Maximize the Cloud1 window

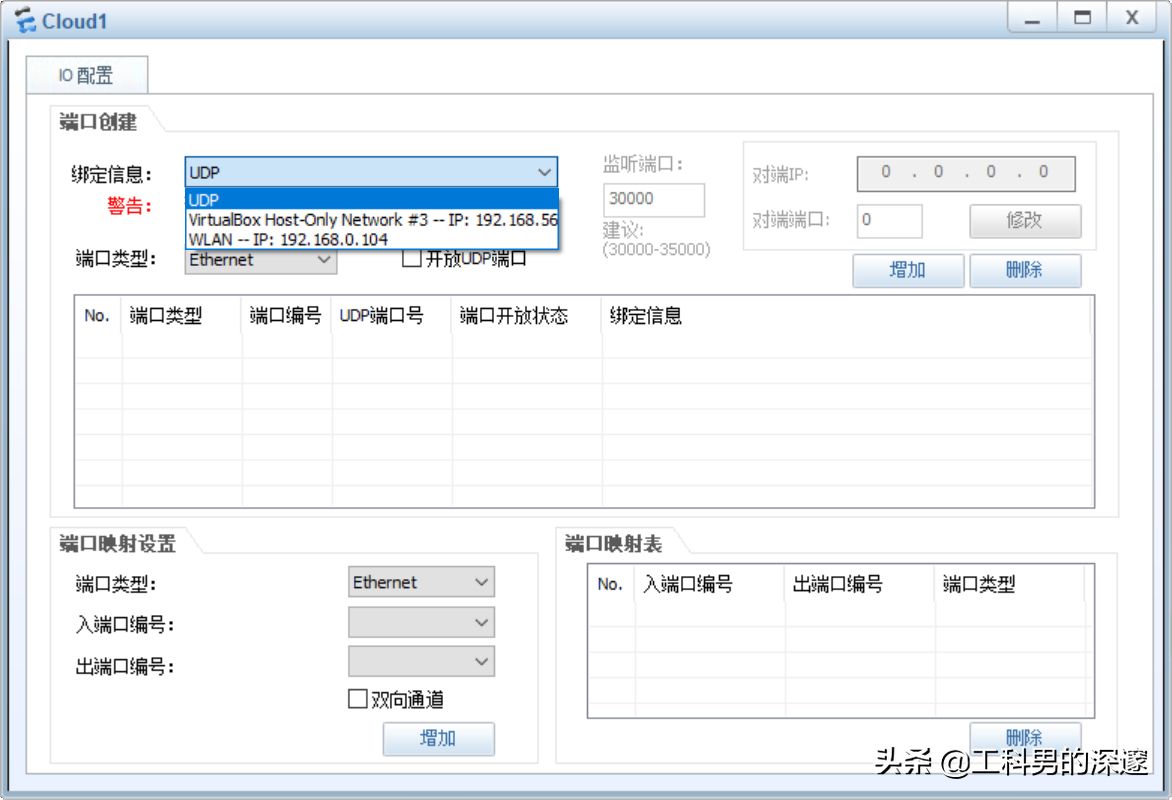click(1082, 18)
